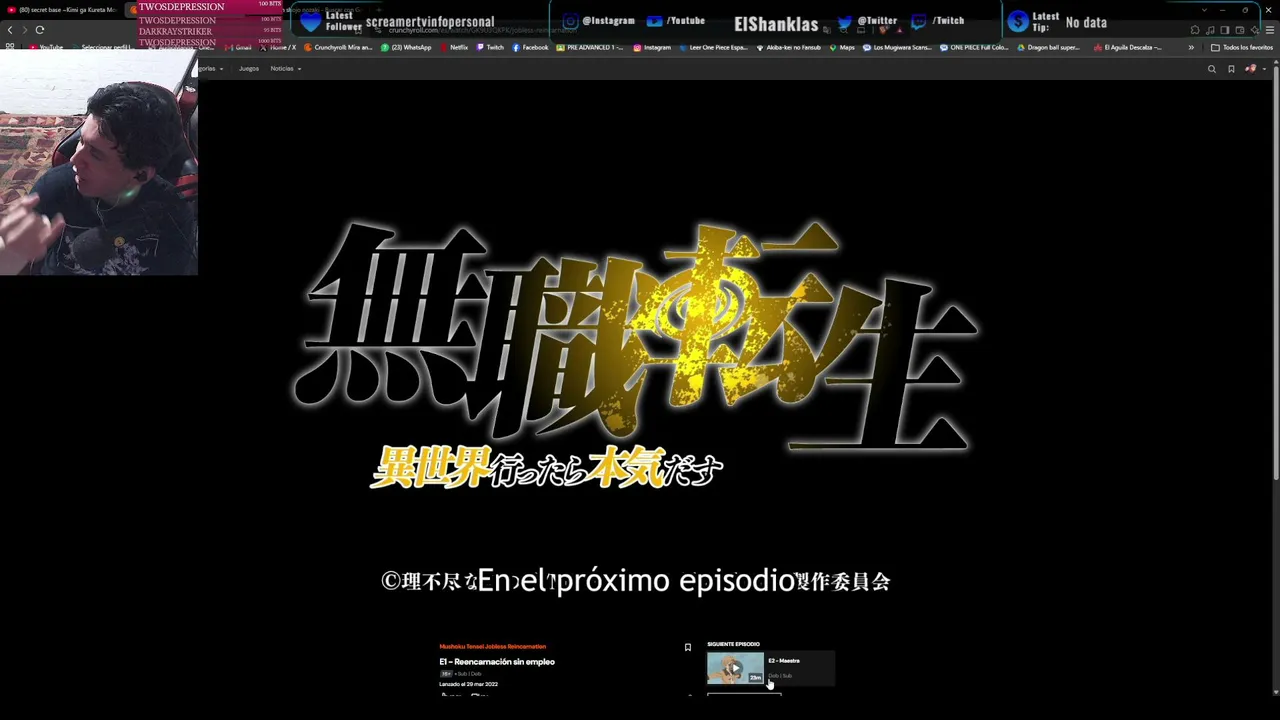The height and width of the screenshot is (720, 1280).
Task: Click the Lanzado el 29 mar 2022 date
Action: (x=468, y=684)
